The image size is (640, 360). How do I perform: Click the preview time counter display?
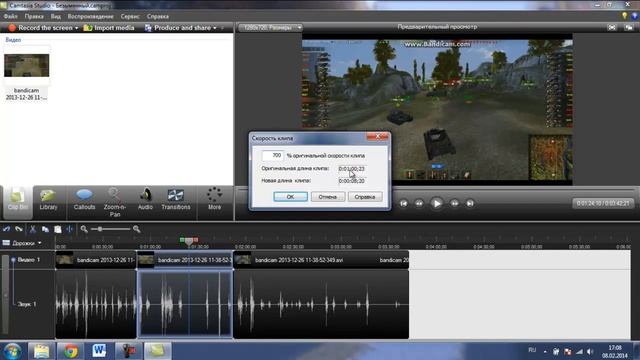point(603,203)
